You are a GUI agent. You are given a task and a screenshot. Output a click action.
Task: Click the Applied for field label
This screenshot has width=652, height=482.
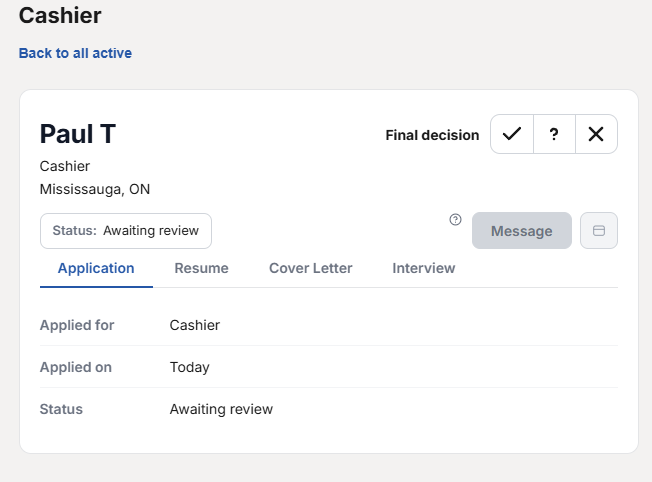coord(77,325)
